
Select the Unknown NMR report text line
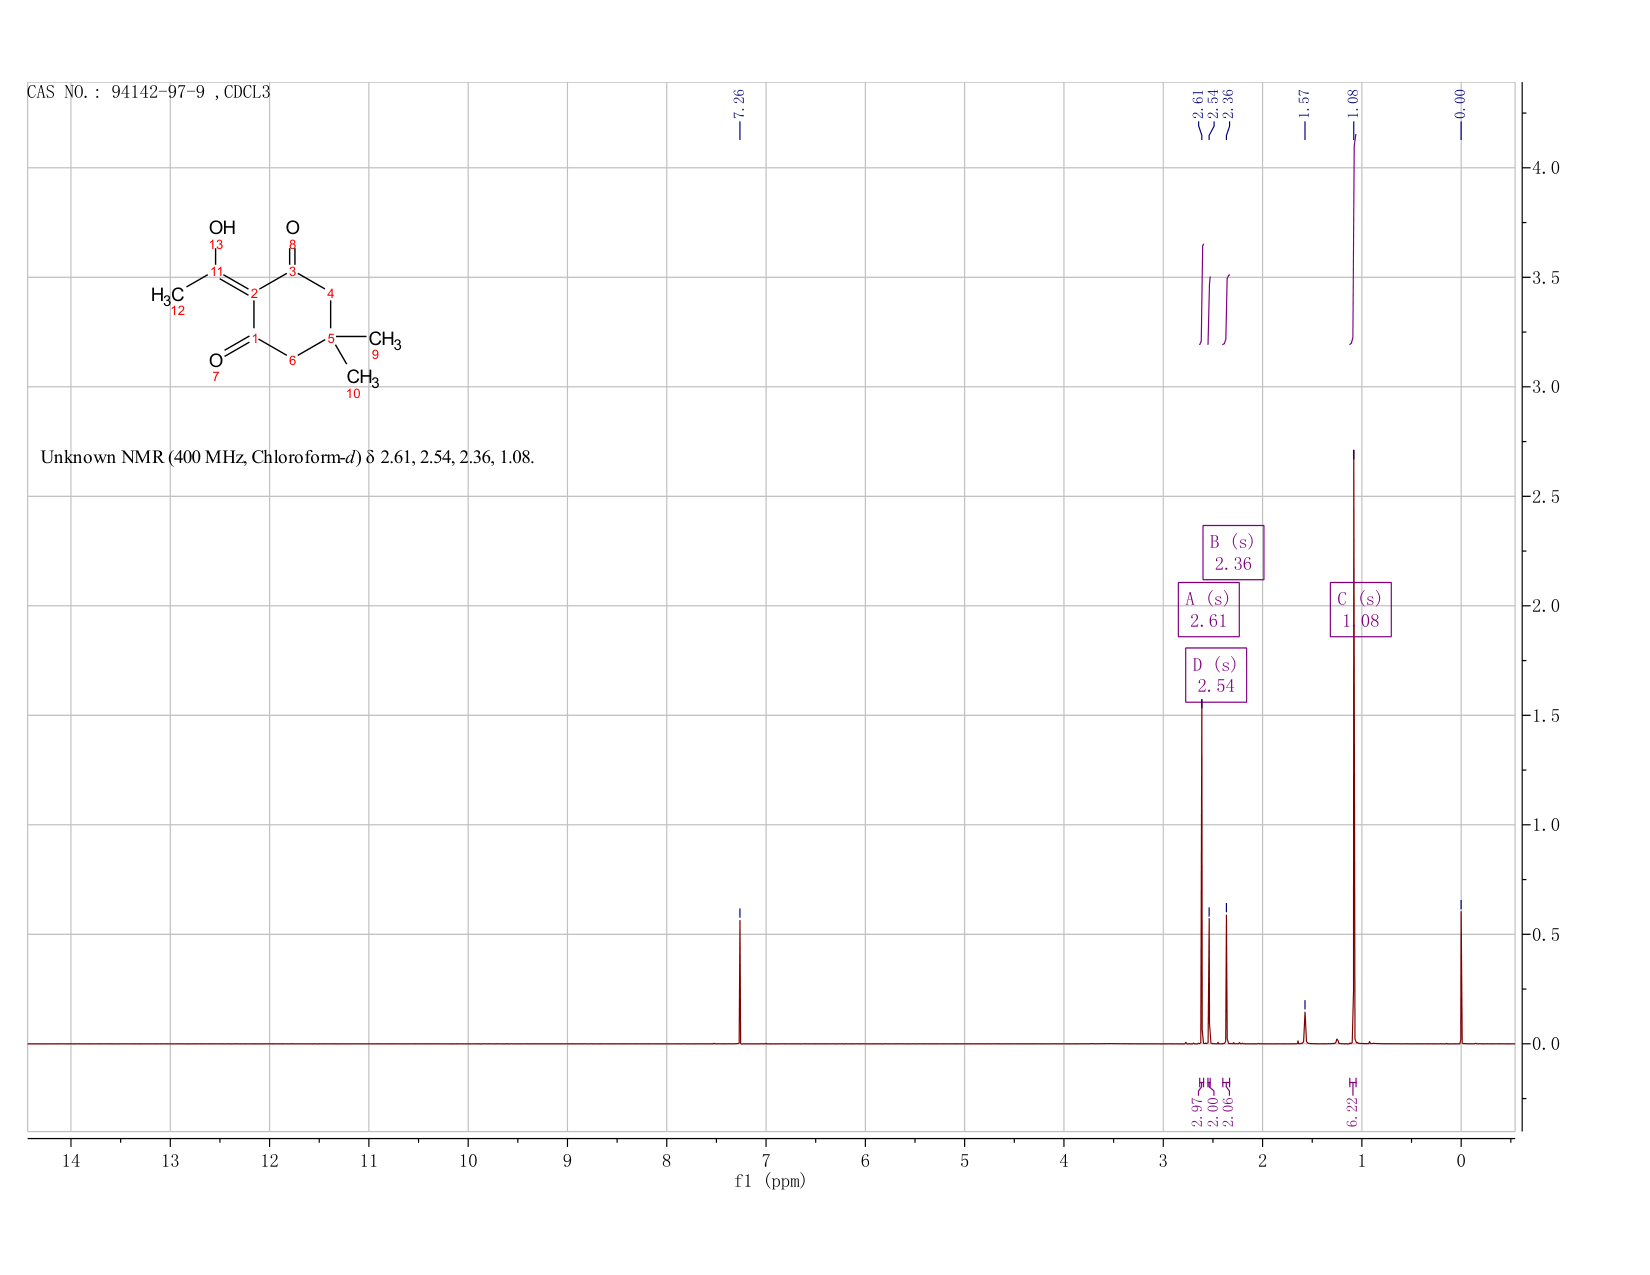coord(287,457)
